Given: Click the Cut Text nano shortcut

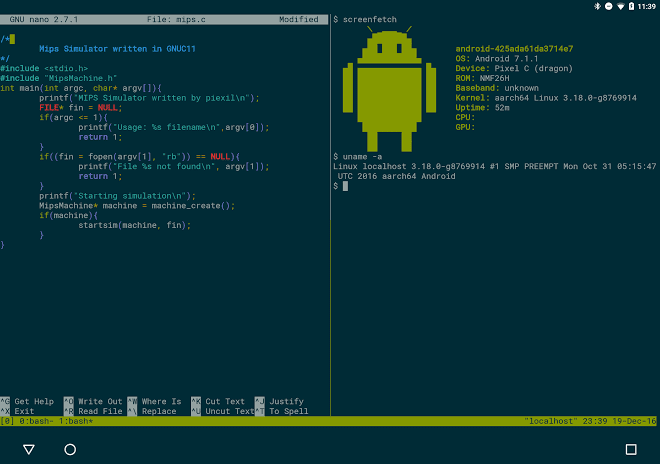Looking at the screenshot, I should pos(218,401).
